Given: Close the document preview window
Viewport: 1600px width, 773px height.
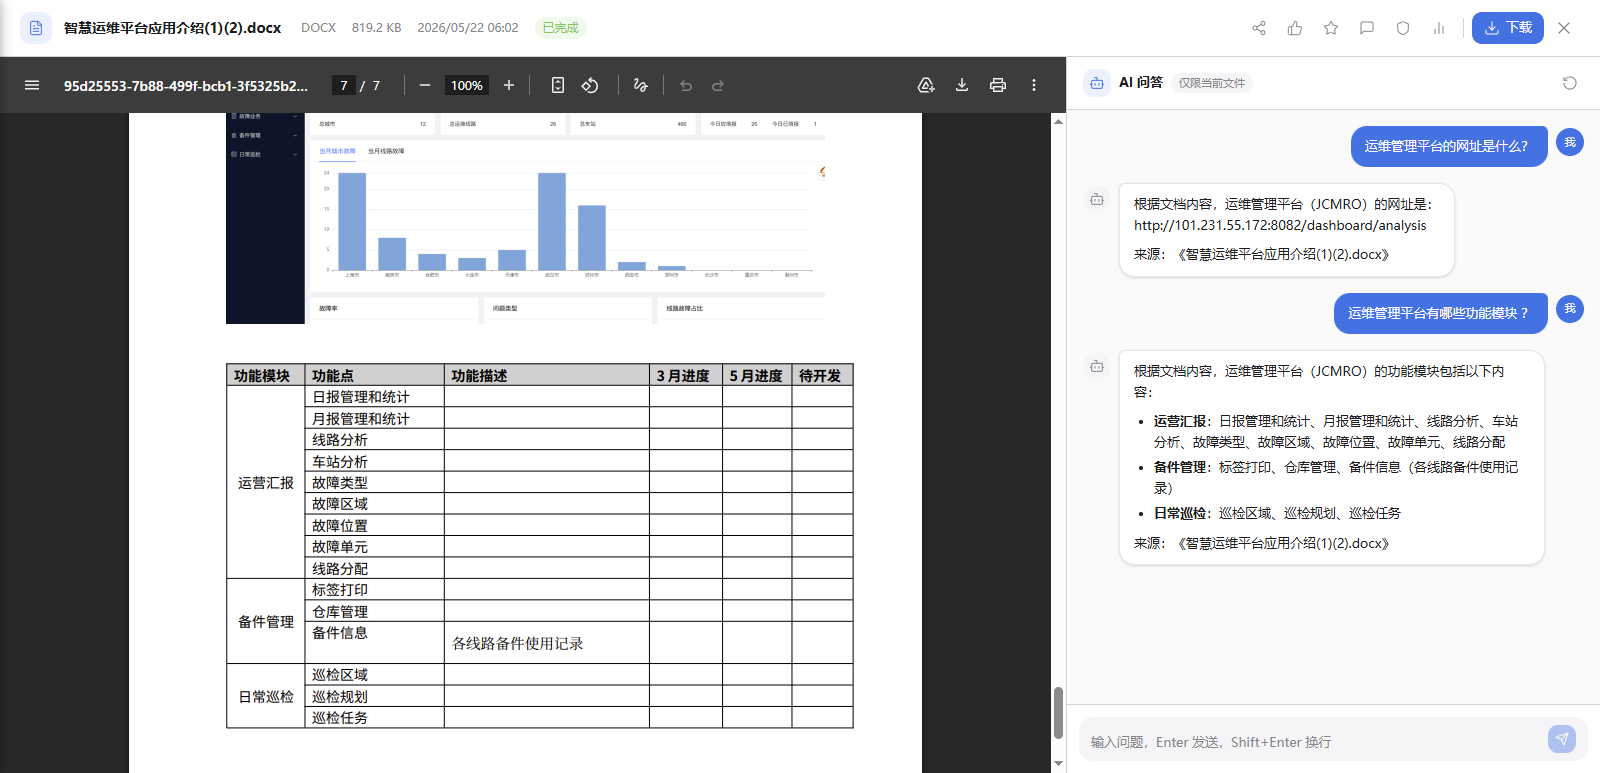Looking at the screenshot, I should click(1564, 28).
